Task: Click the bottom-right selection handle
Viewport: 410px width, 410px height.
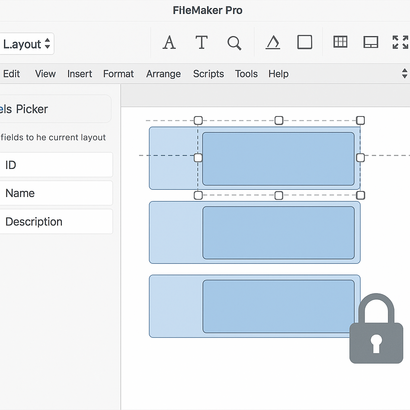Action: click(x=360, y=195)
